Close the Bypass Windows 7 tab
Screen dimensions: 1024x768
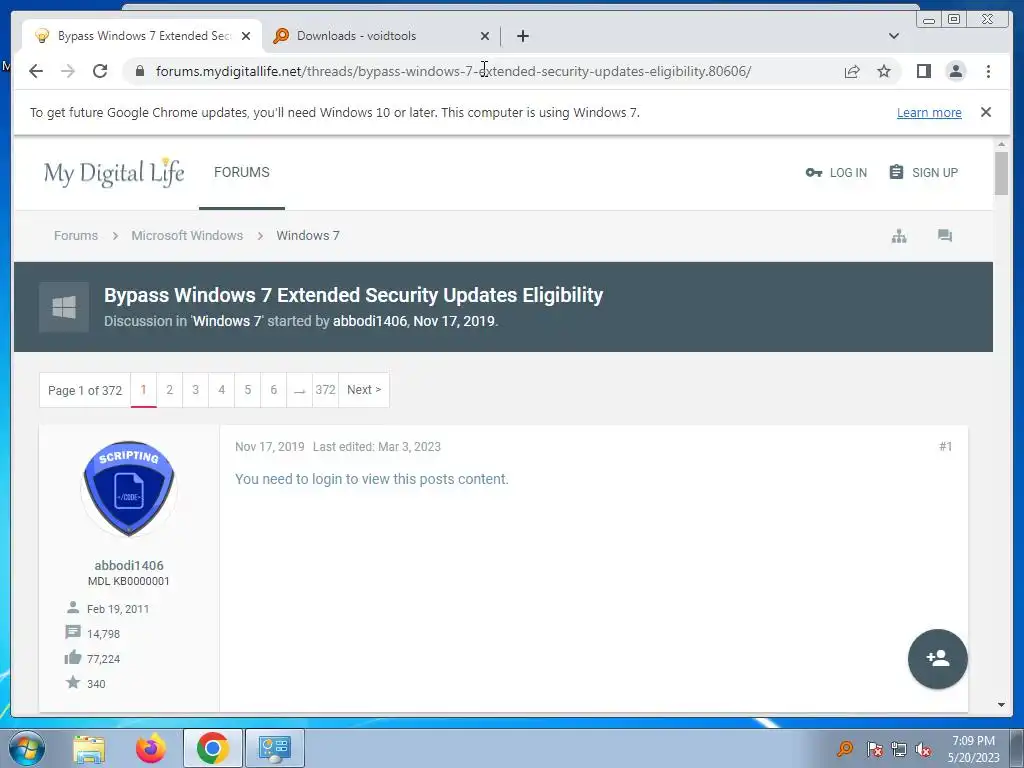(246, 36)
